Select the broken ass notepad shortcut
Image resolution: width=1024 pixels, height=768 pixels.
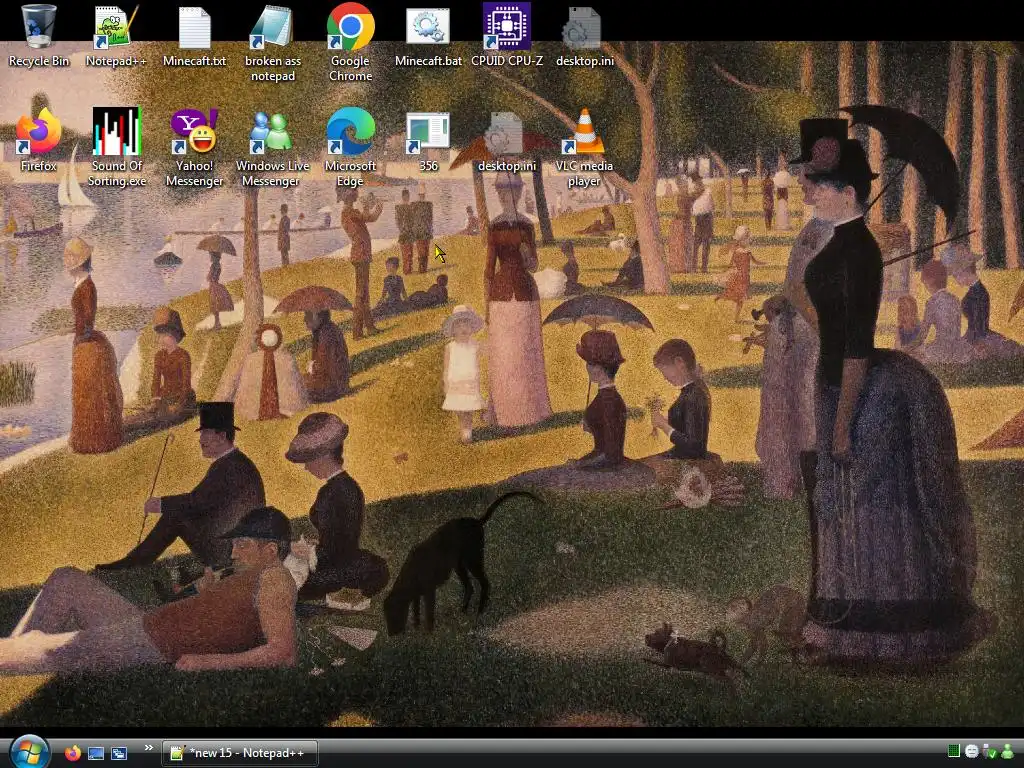[273, 43]
